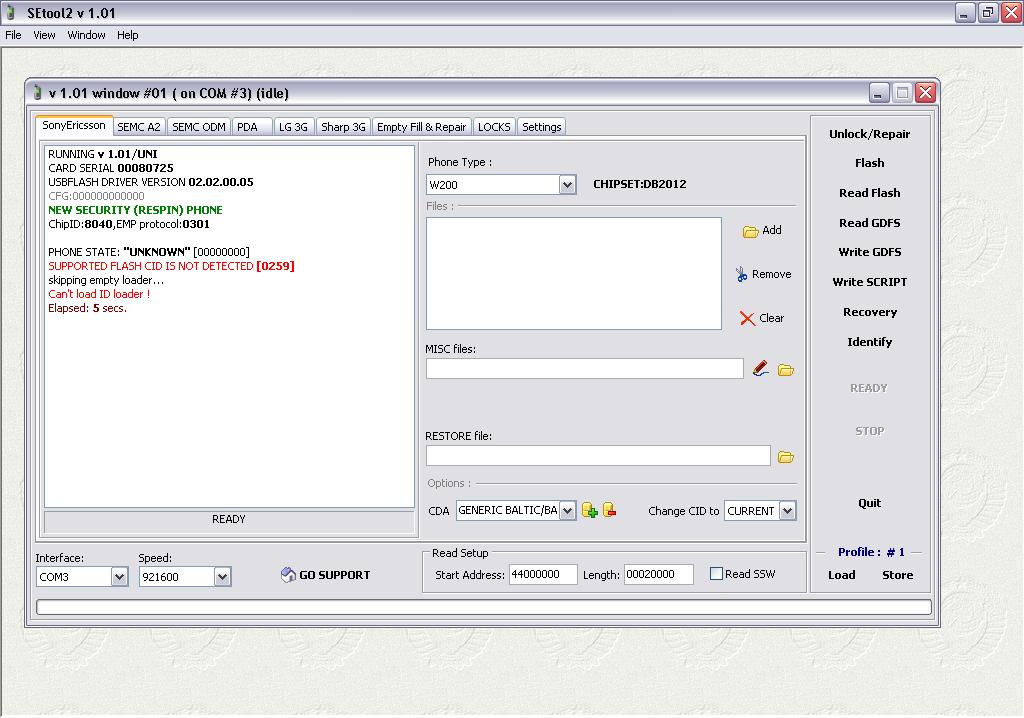
Task: Click the Read GDFS button
Action: [x=869, y=223]
